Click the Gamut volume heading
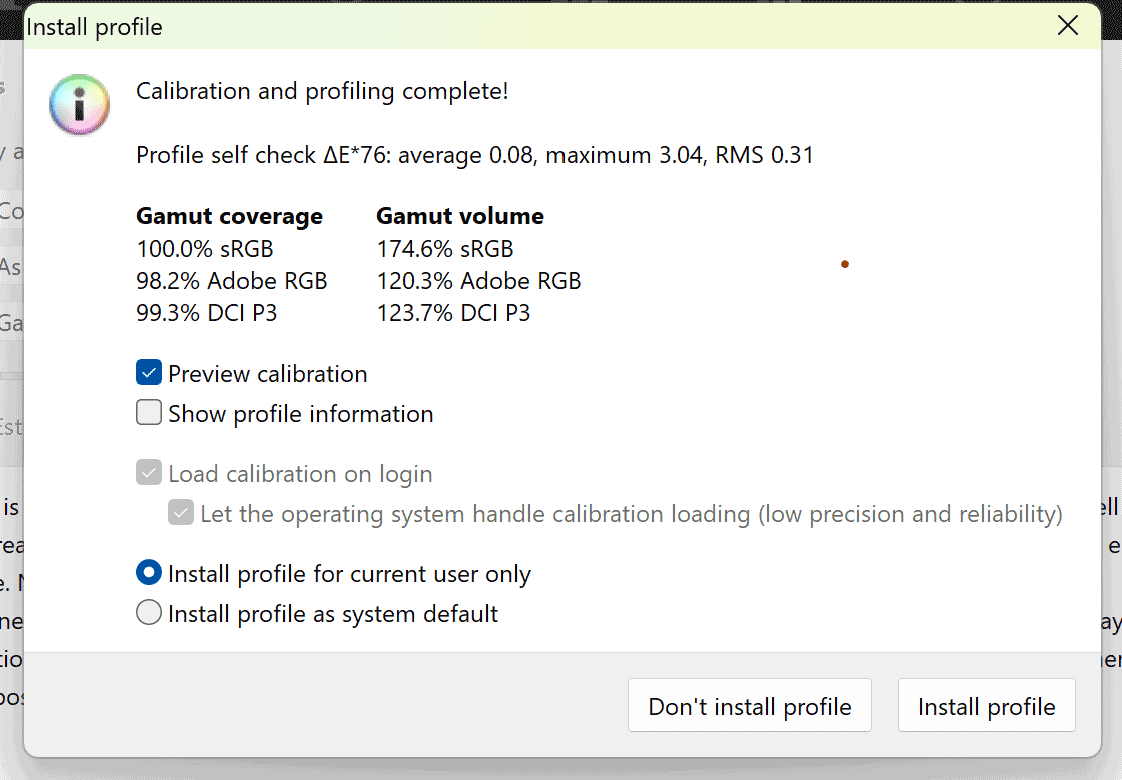This screenshot has height=780, width=1122. click(x=460, y=216)
